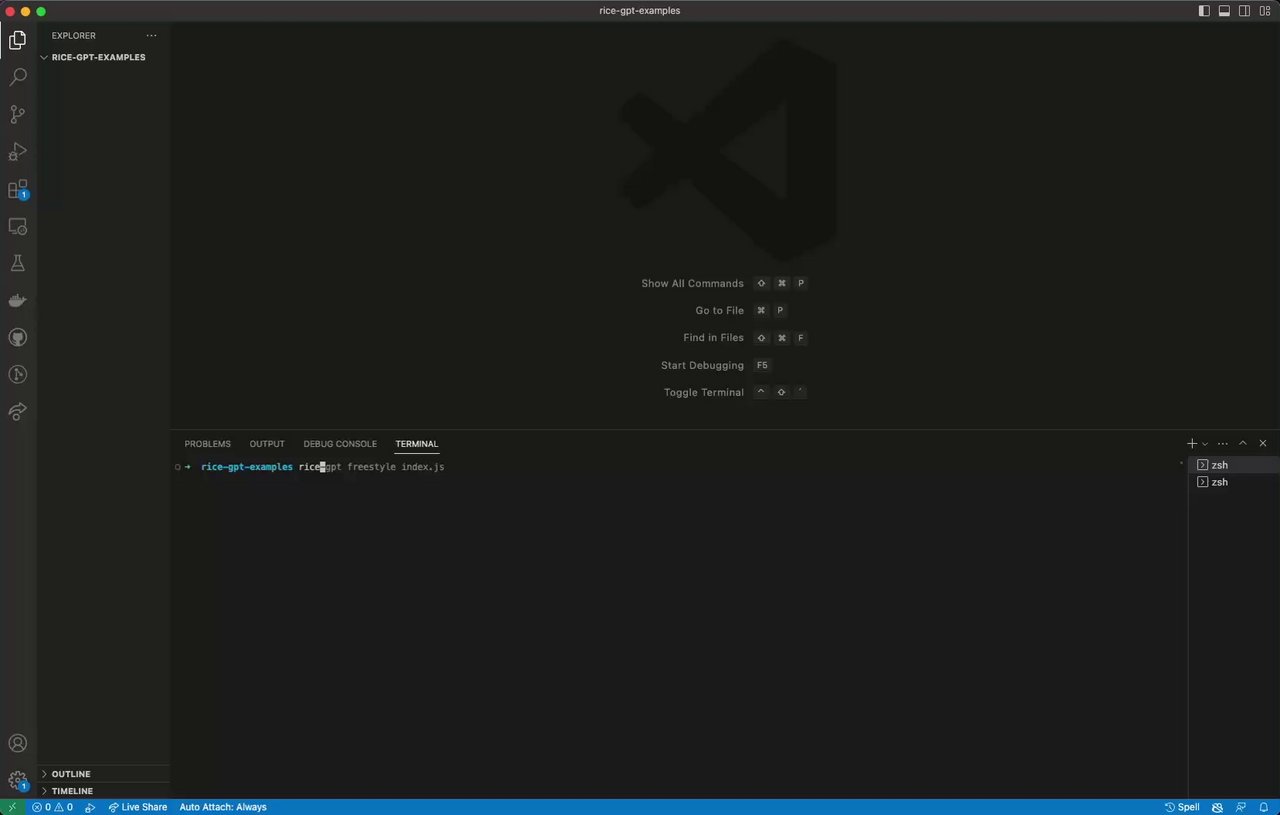Open the Customize Layout icon in title bar
Image resolution: width=1280 pixels, height=815 pixels.
point(1265,11)
